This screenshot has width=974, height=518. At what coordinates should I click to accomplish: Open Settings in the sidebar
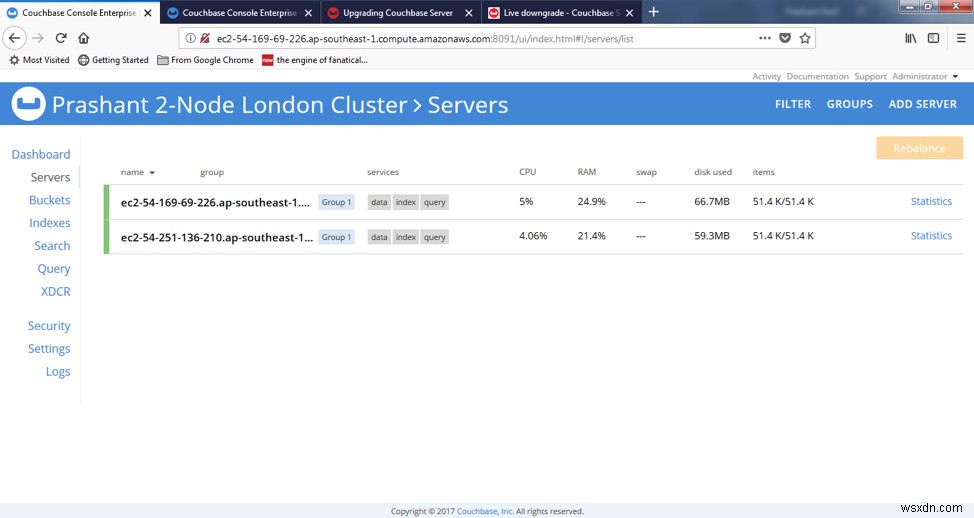(49, 348)
